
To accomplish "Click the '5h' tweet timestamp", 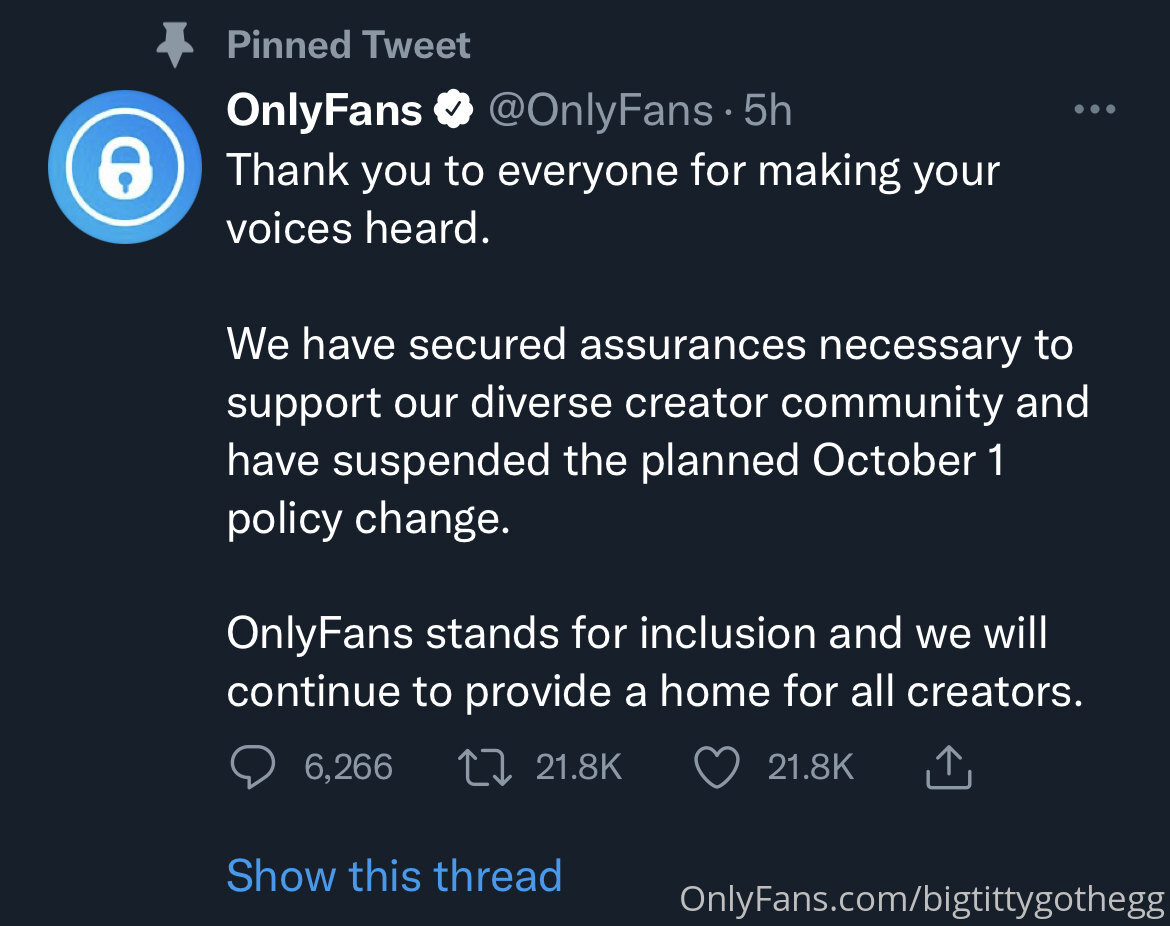I will click(768, 110).
